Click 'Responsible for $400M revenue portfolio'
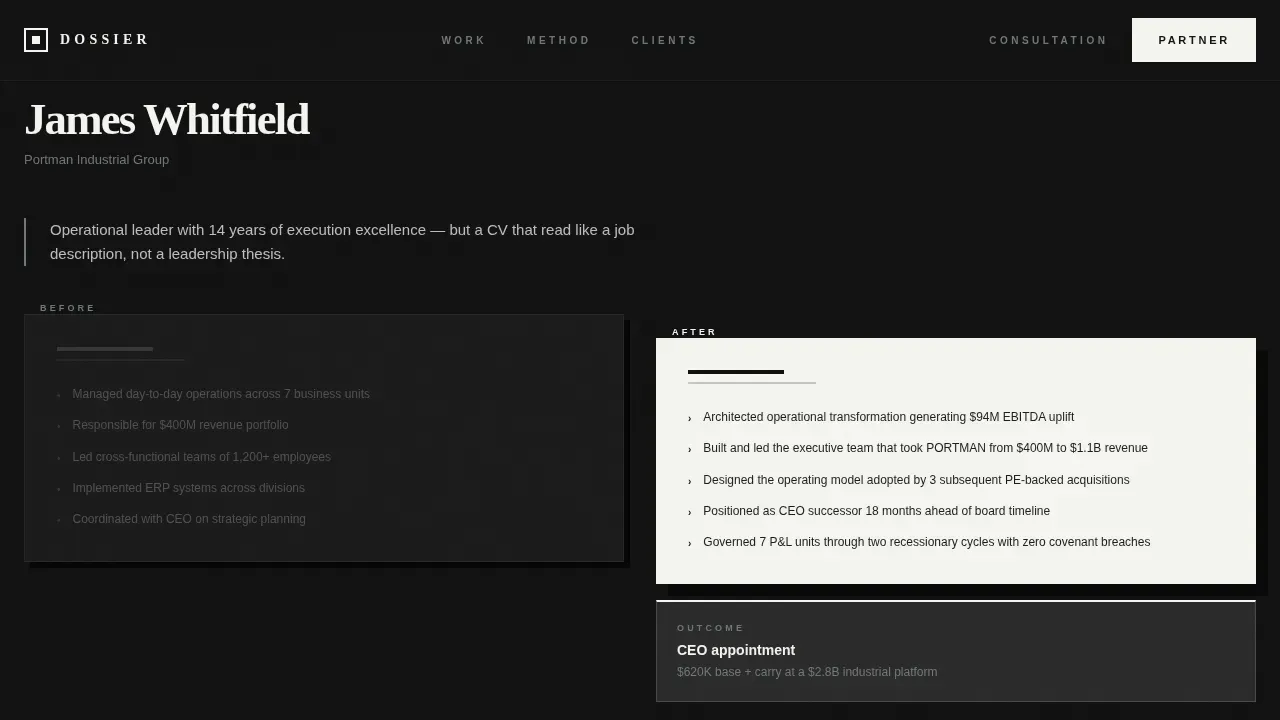The height and width of the screenshot is (720, 1280). (180, 425)
